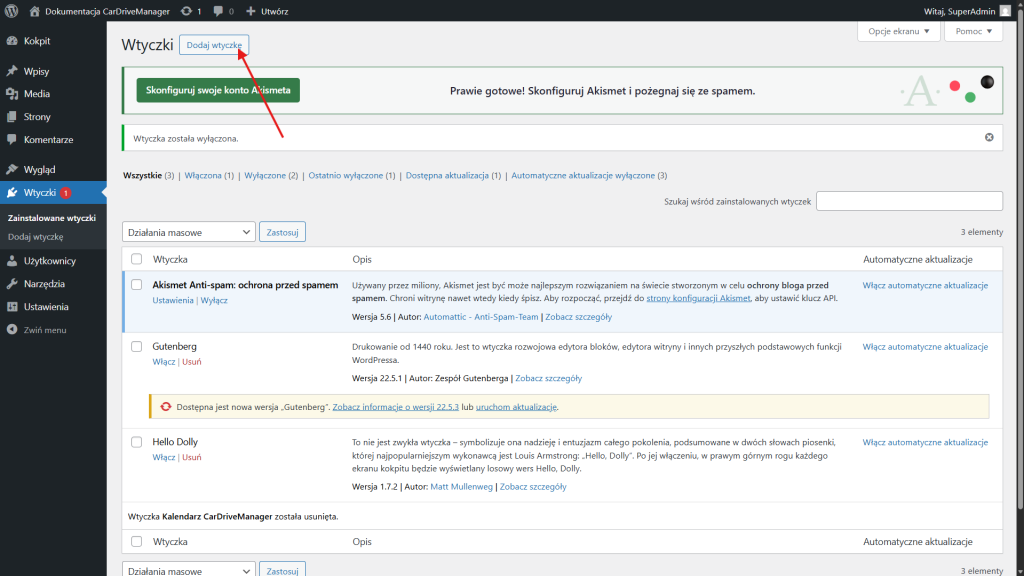Click Skonfiguruj swoje konto Akismet button

pos(218,90)
